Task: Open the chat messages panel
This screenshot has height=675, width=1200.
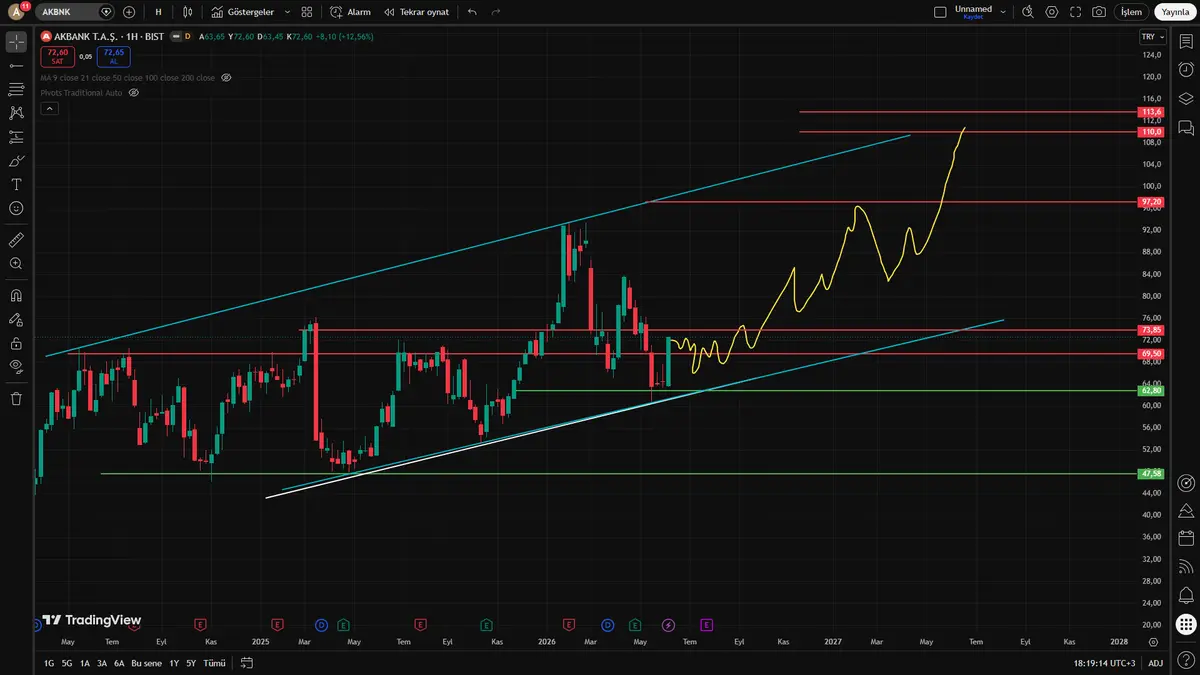Action: pos(1185,127)
